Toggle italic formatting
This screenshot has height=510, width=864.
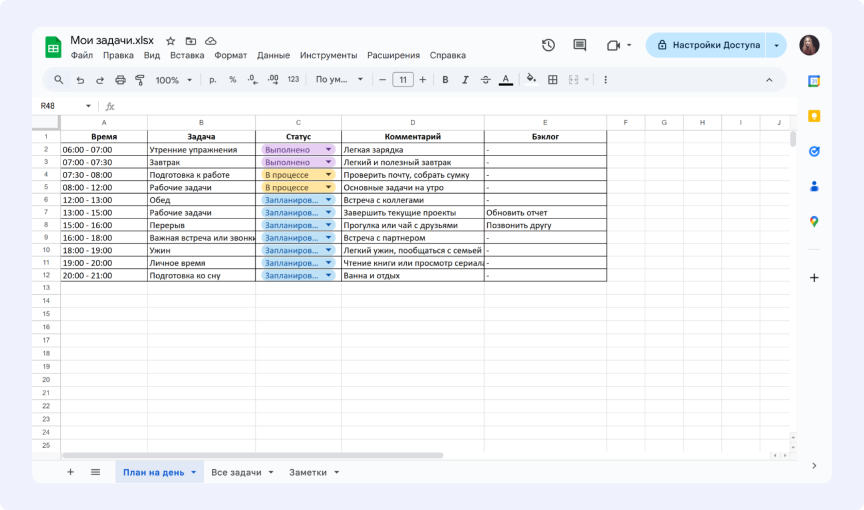(465, 80)
